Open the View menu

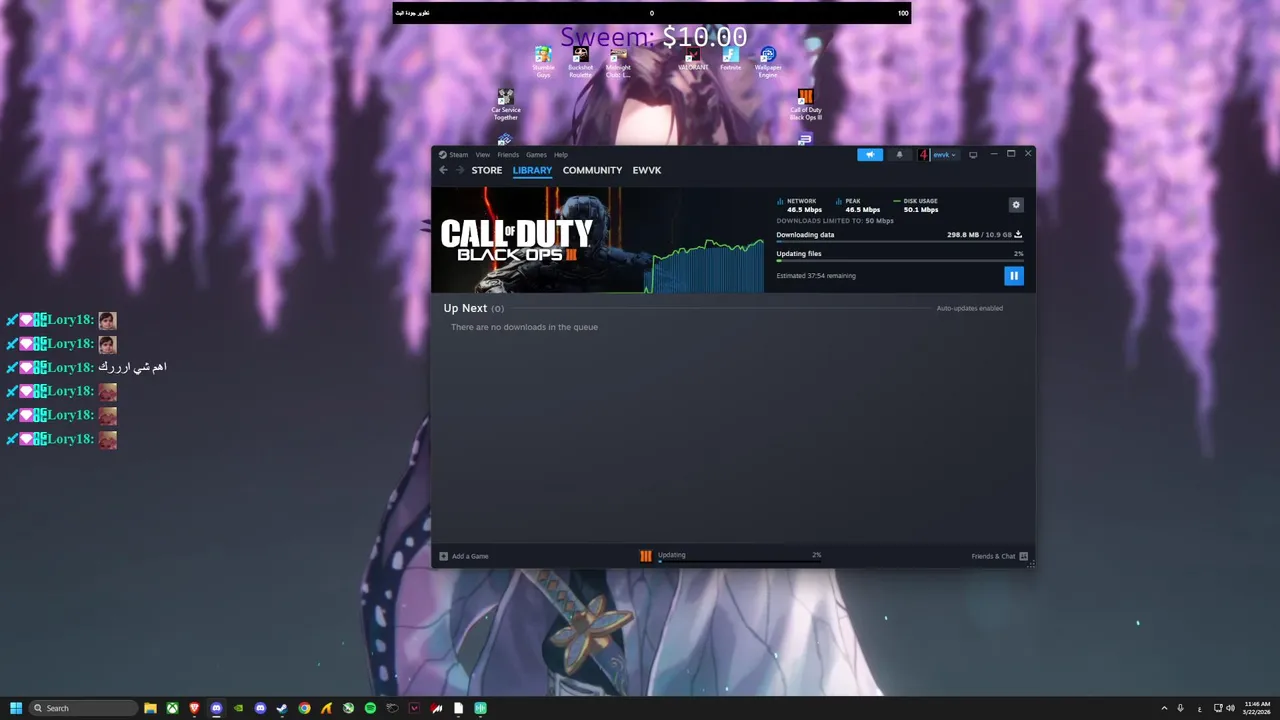483,155
